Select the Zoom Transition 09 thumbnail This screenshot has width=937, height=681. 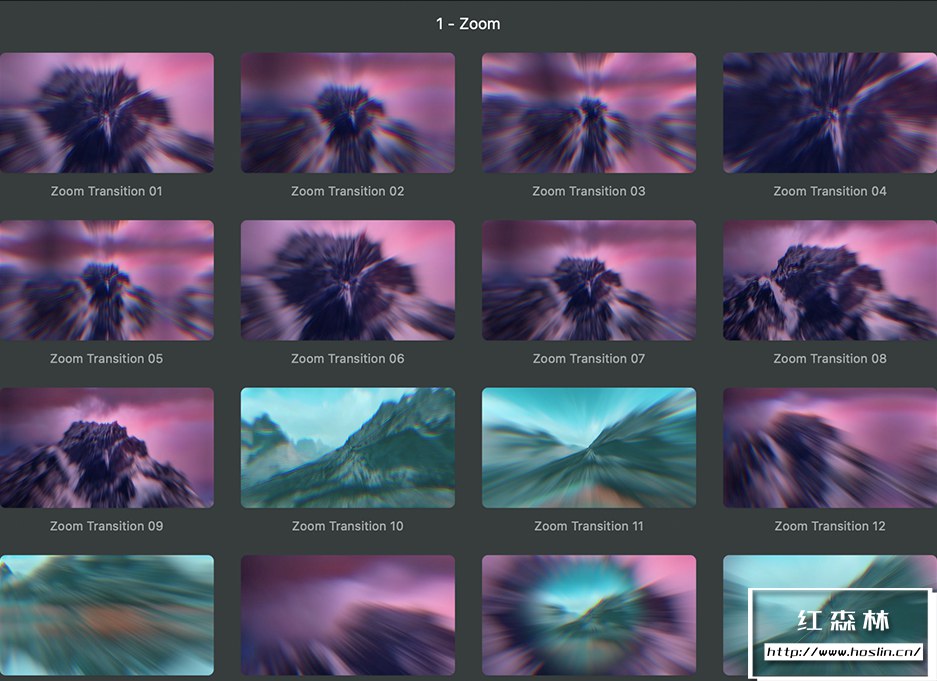pos(106,448)
